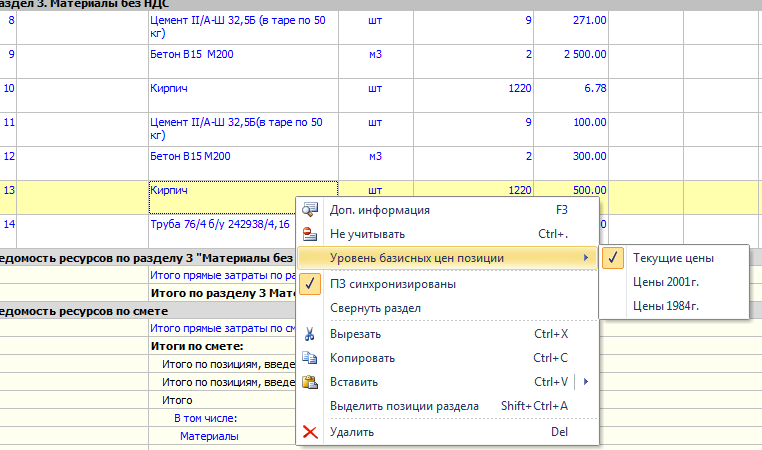Click the clipboard paste icon
762x450 pixels.
pos(311,382)
